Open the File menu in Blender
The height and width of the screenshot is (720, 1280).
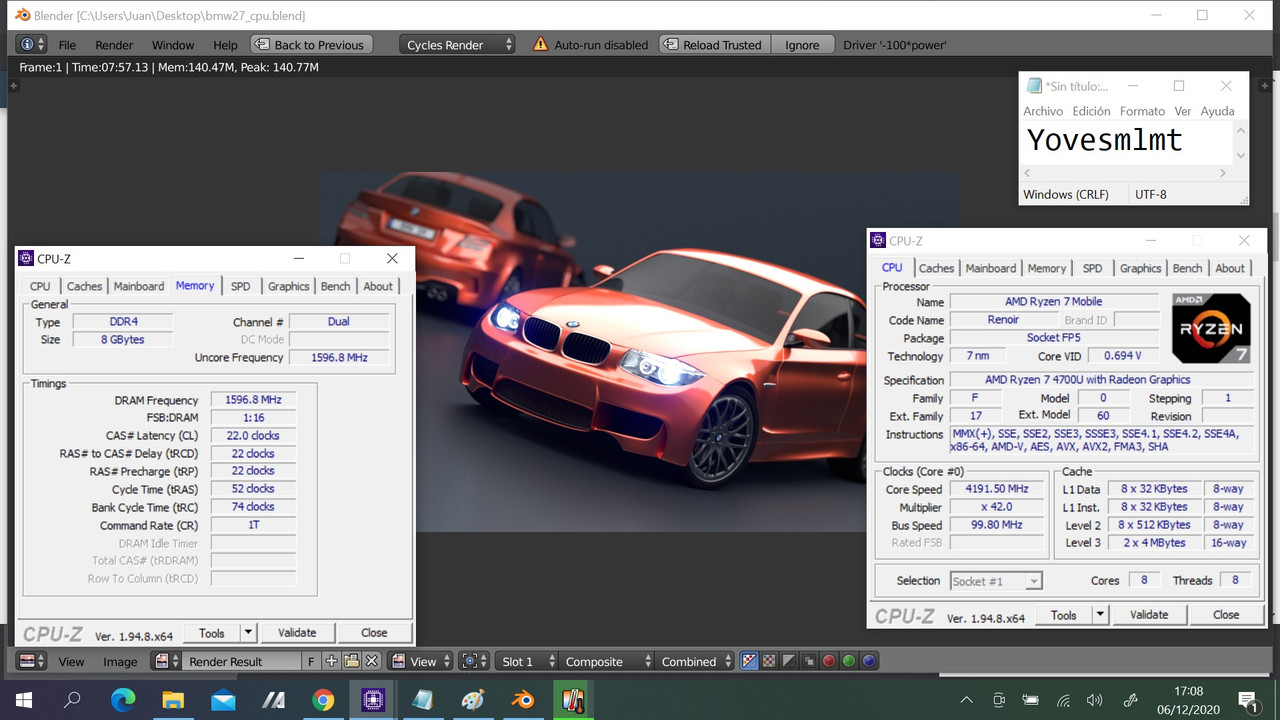pyautogui.click(x=67, y=45)
